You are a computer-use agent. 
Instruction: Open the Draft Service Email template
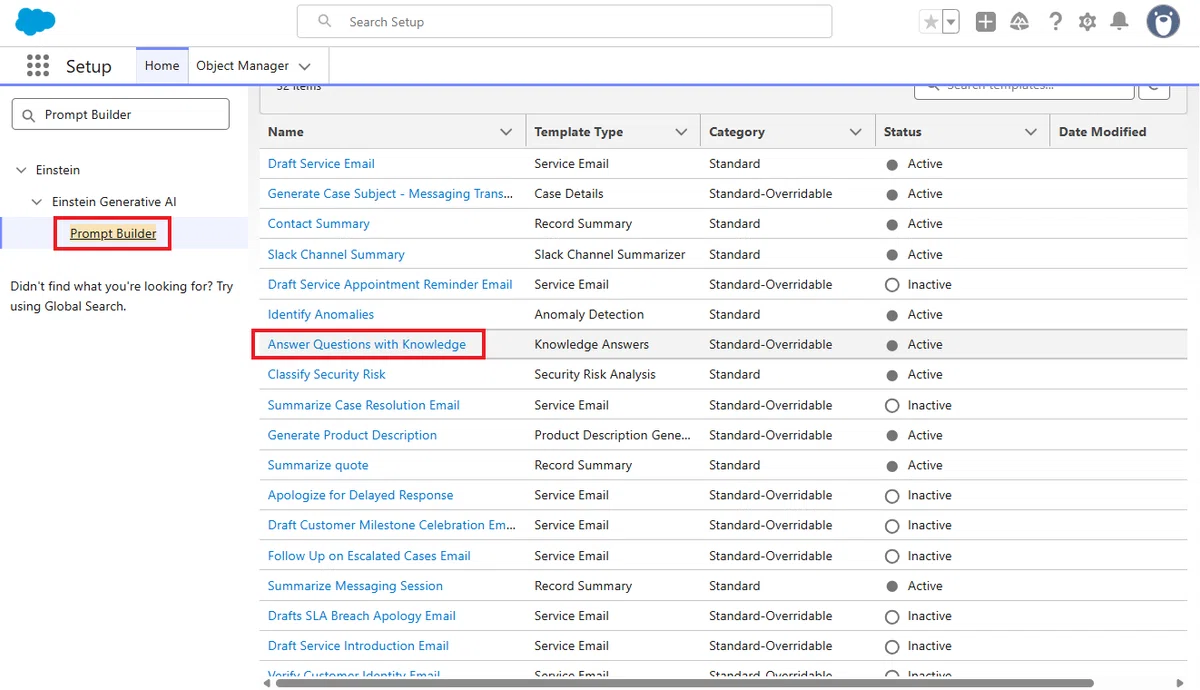tap(321, 164)
